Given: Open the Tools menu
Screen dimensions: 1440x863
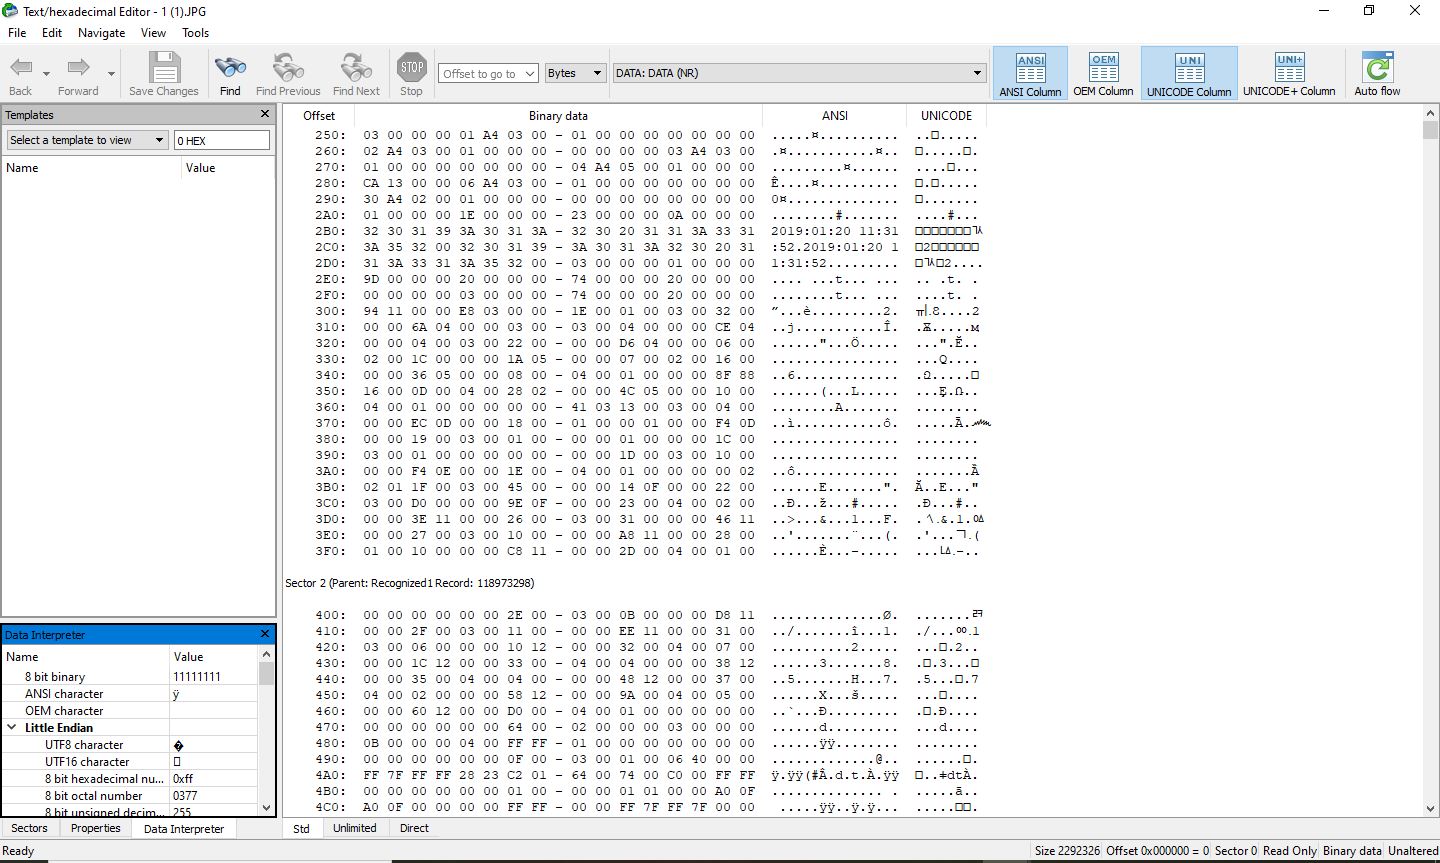Looking at the screenshot, I should pyautogui.click(x=196, y=32).
